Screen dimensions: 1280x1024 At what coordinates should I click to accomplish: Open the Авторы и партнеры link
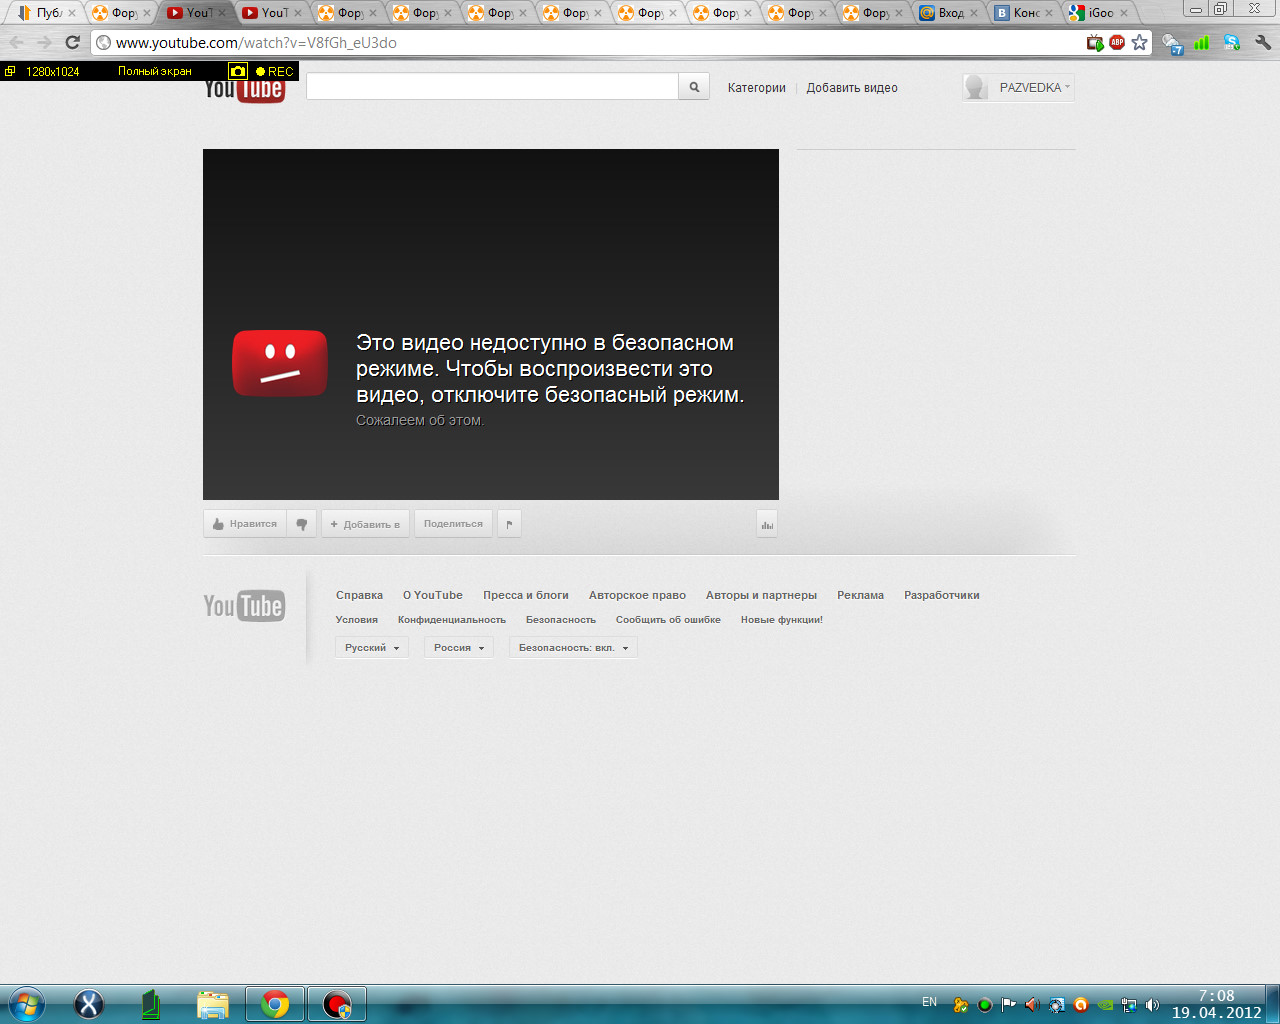761,595
